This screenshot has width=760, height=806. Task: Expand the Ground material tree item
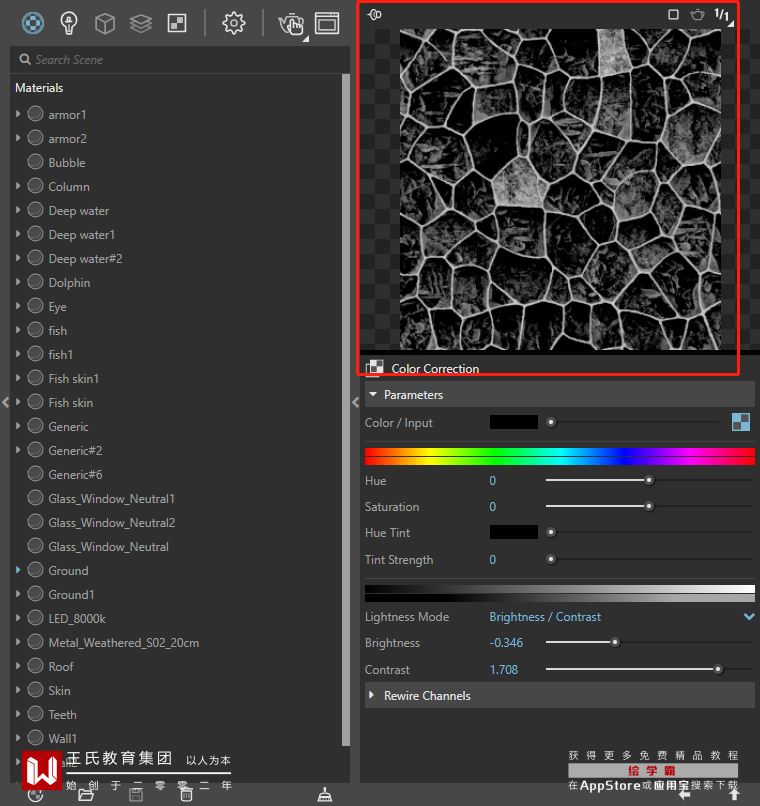[18, 570]
